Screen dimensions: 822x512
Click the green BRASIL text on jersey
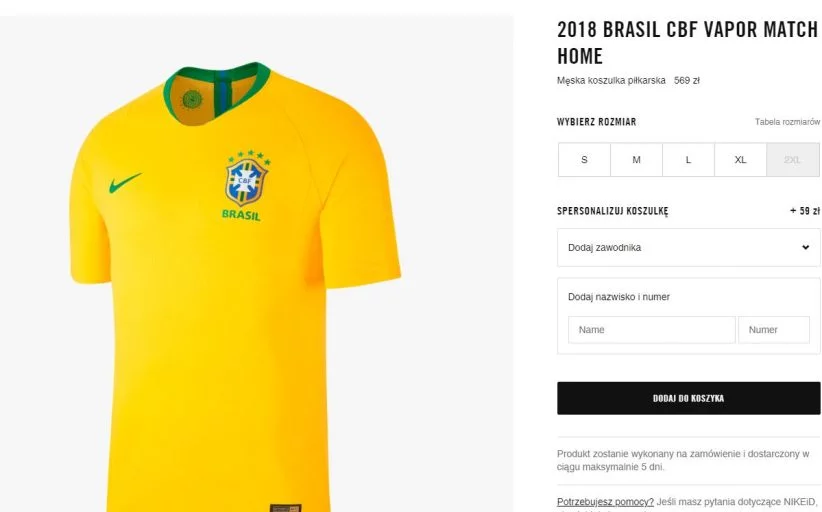pyautogui.click(x=241, y=215)
